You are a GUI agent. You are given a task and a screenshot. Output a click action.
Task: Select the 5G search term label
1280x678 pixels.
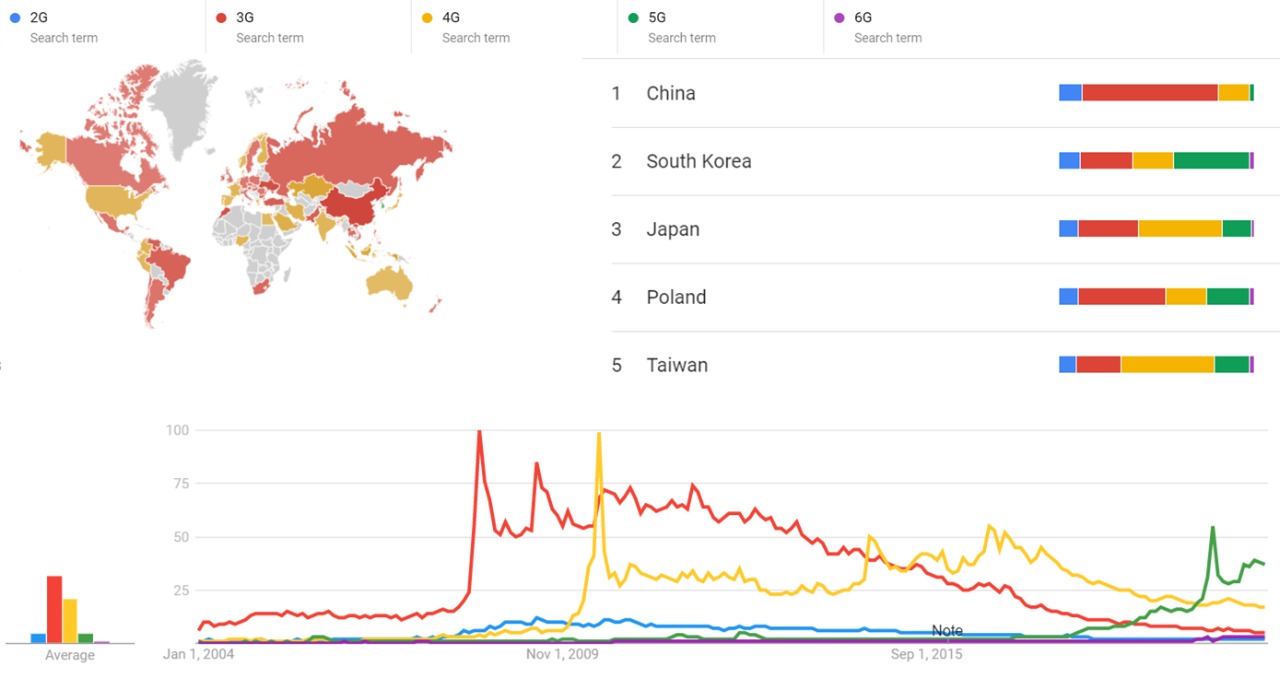658,17
